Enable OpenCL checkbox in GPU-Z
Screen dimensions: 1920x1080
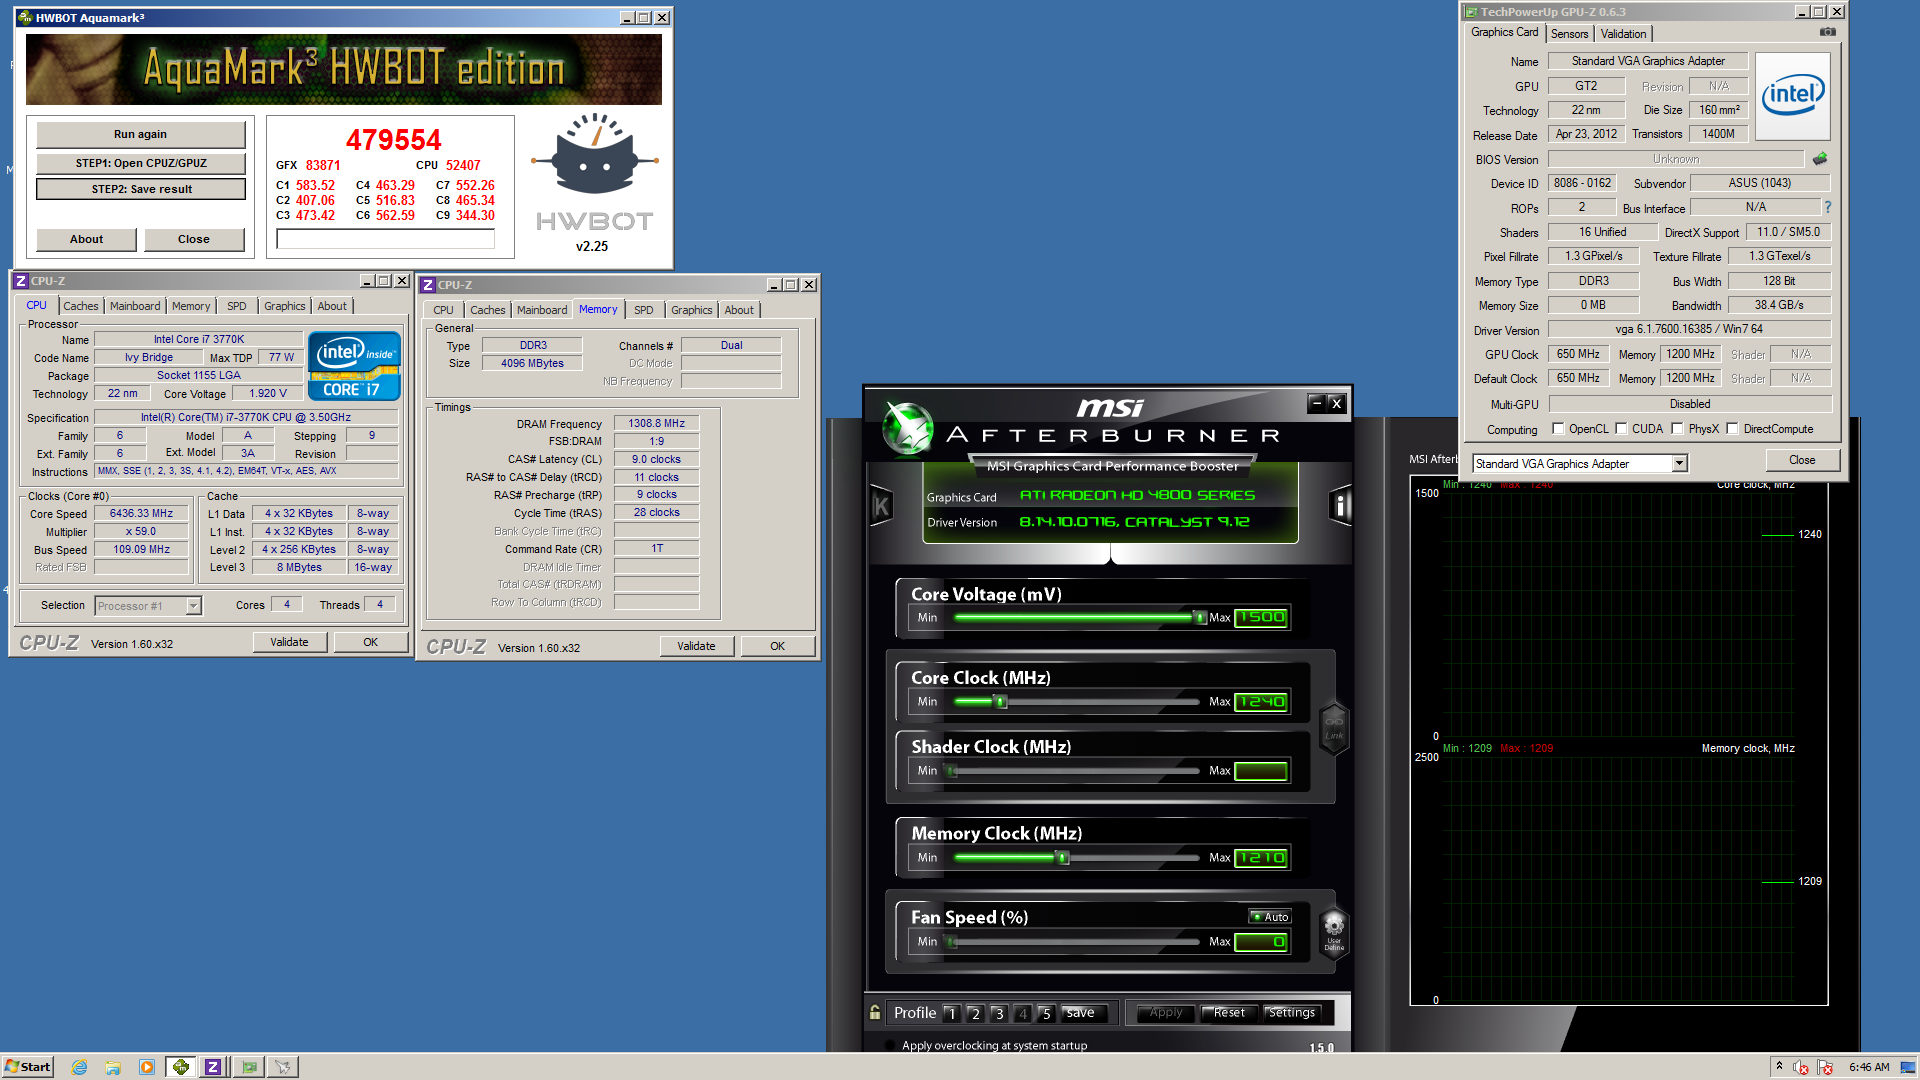(x=1558, y=429)
